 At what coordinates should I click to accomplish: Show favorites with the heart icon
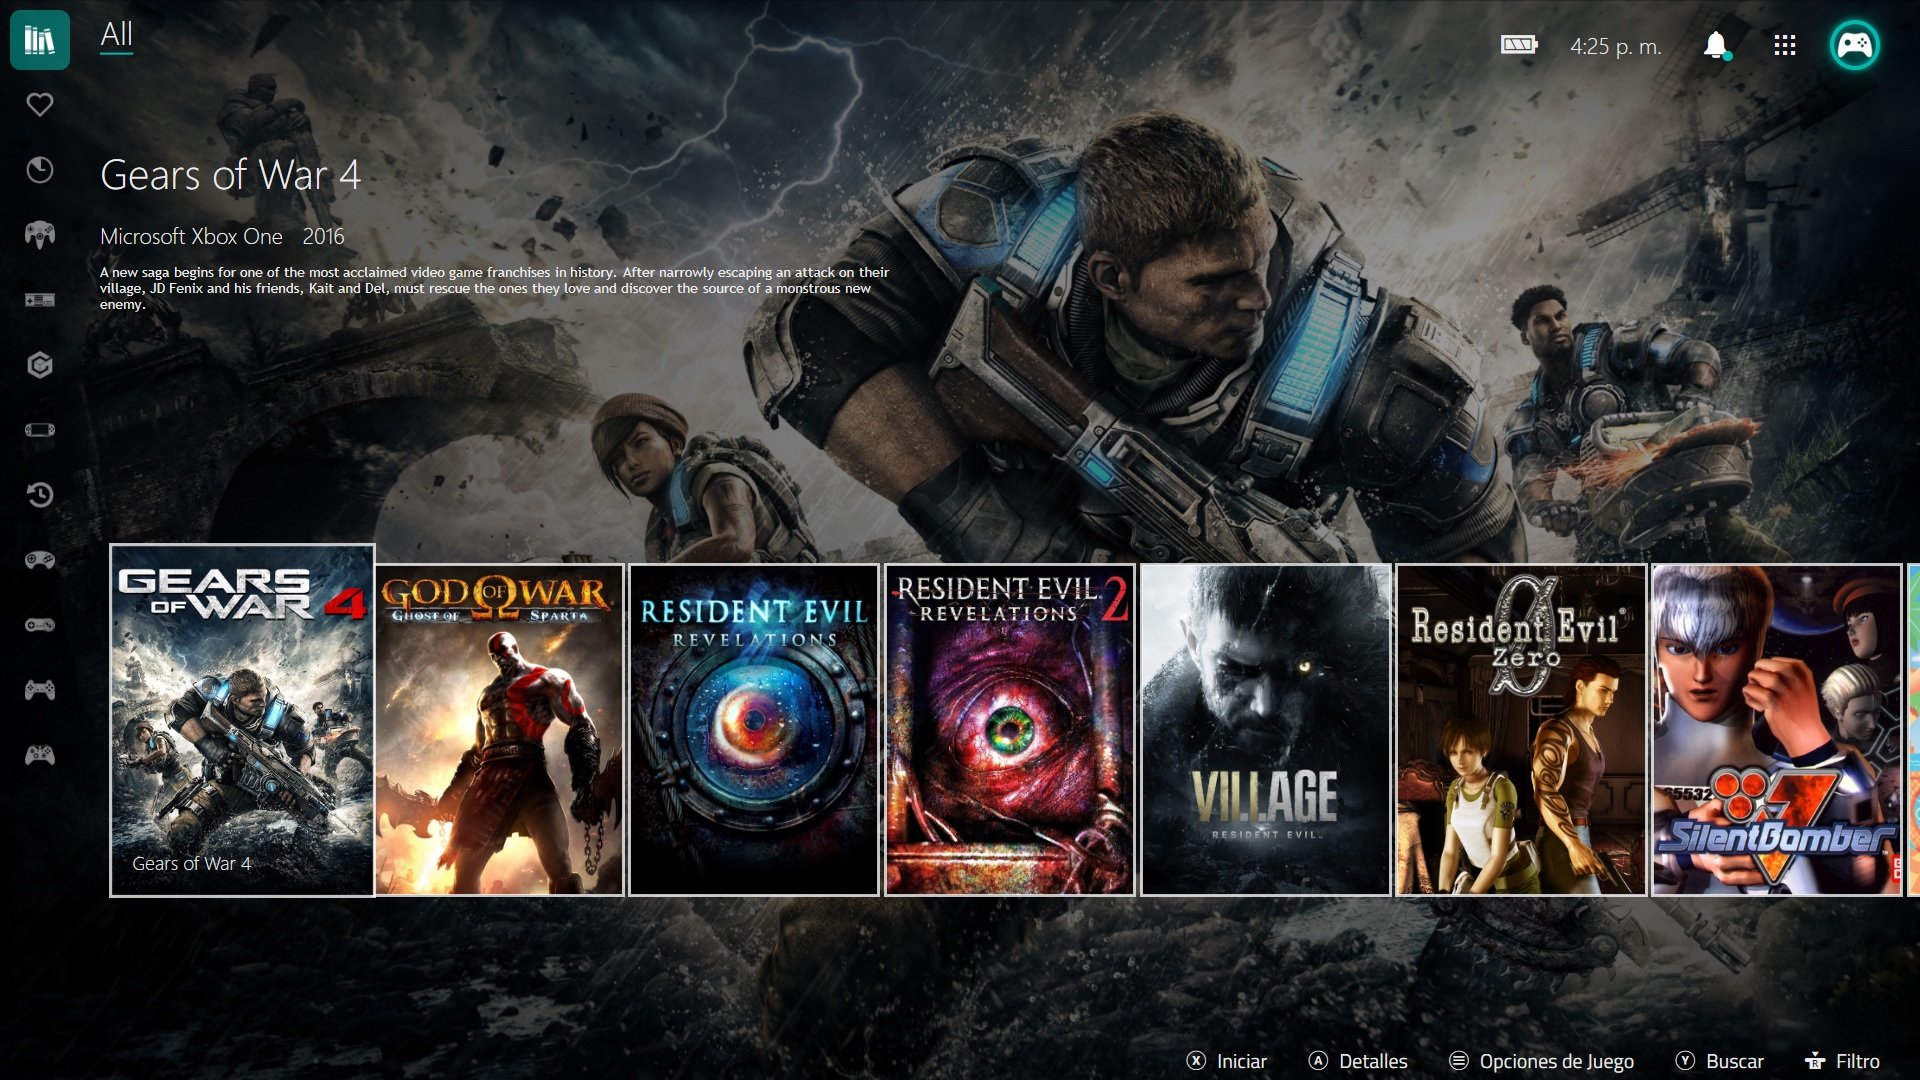pos(40,105)
